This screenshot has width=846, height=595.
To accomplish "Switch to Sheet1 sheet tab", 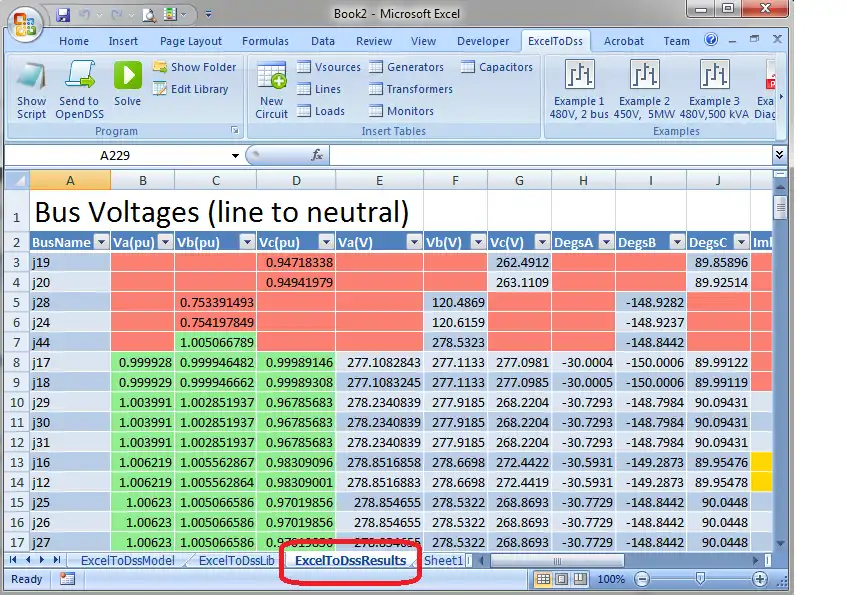I will pos(443,560).
